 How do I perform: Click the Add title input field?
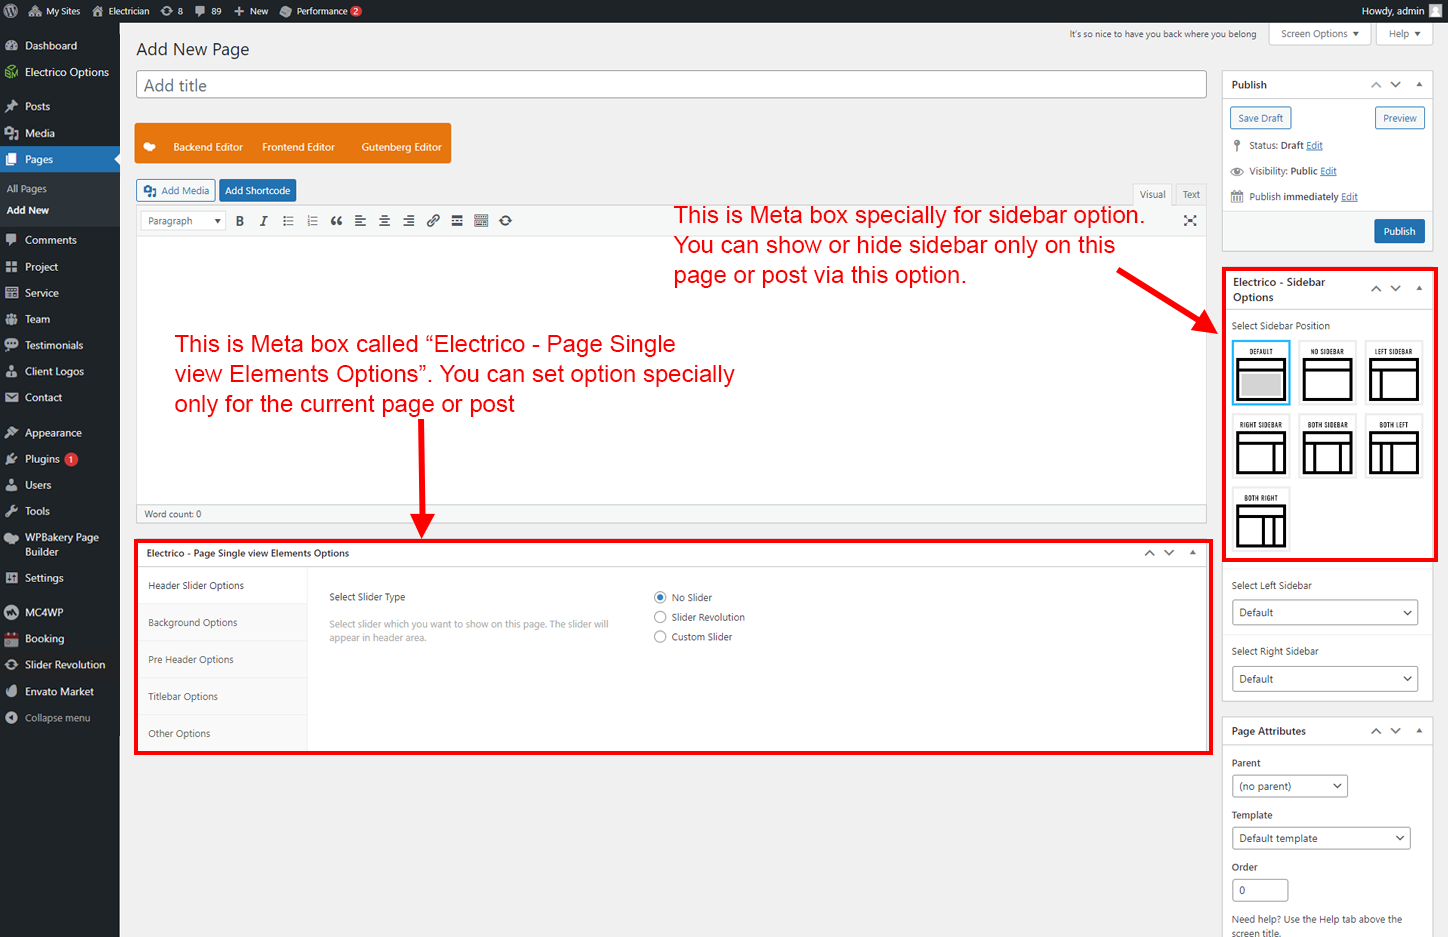point(670,86)
